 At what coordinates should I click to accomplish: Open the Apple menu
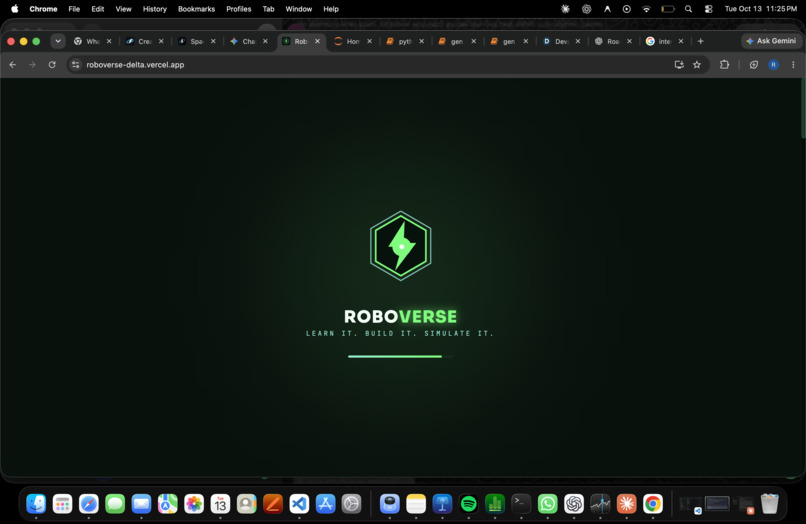tap(14, 9)
